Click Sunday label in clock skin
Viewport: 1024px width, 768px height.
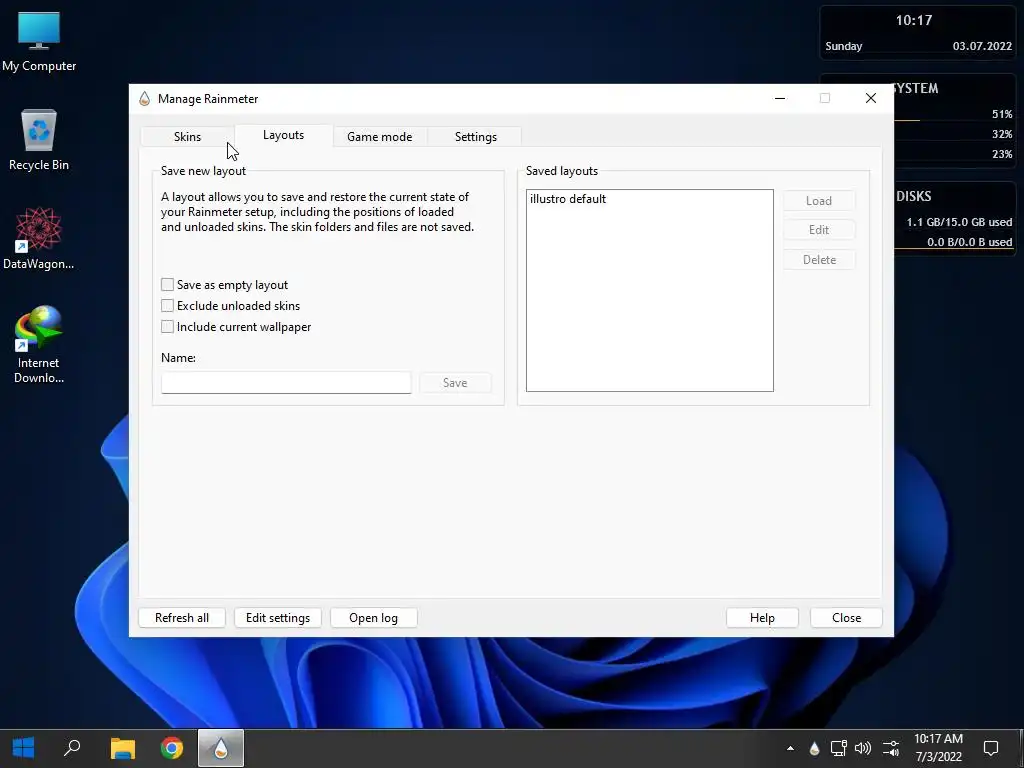coord(844,46)
